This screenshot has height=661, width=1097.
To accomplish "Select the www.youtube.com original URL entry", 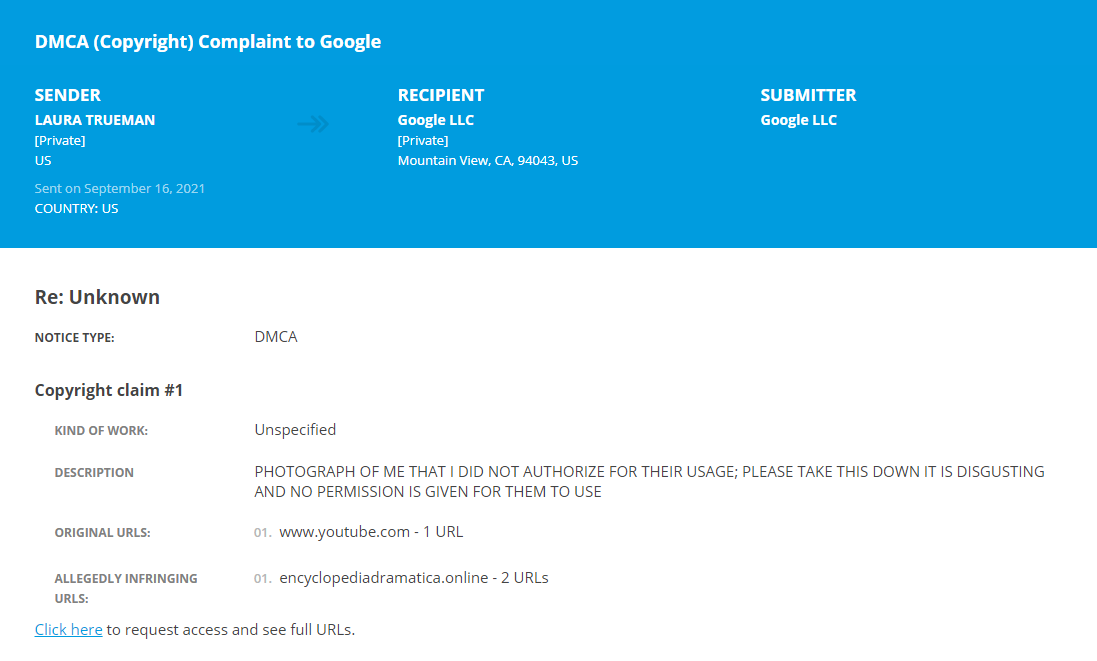I will (371, 532).
